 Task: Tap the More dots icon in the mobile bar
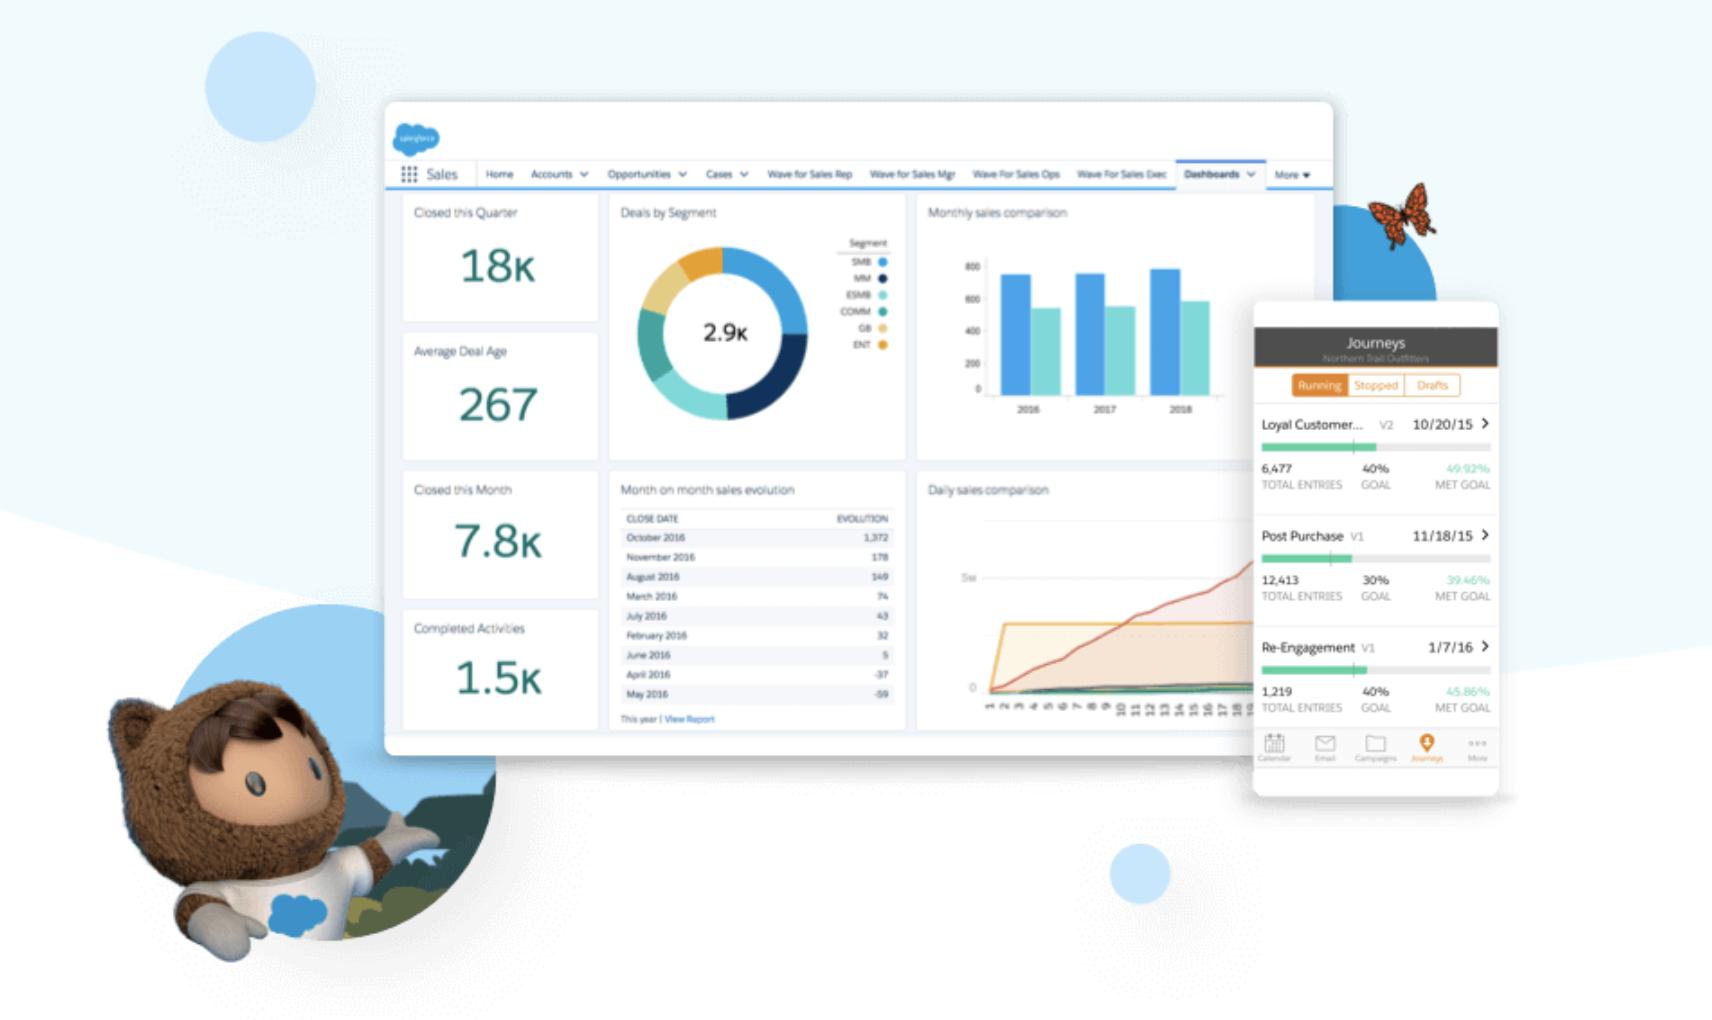[x=1477, y=743]
